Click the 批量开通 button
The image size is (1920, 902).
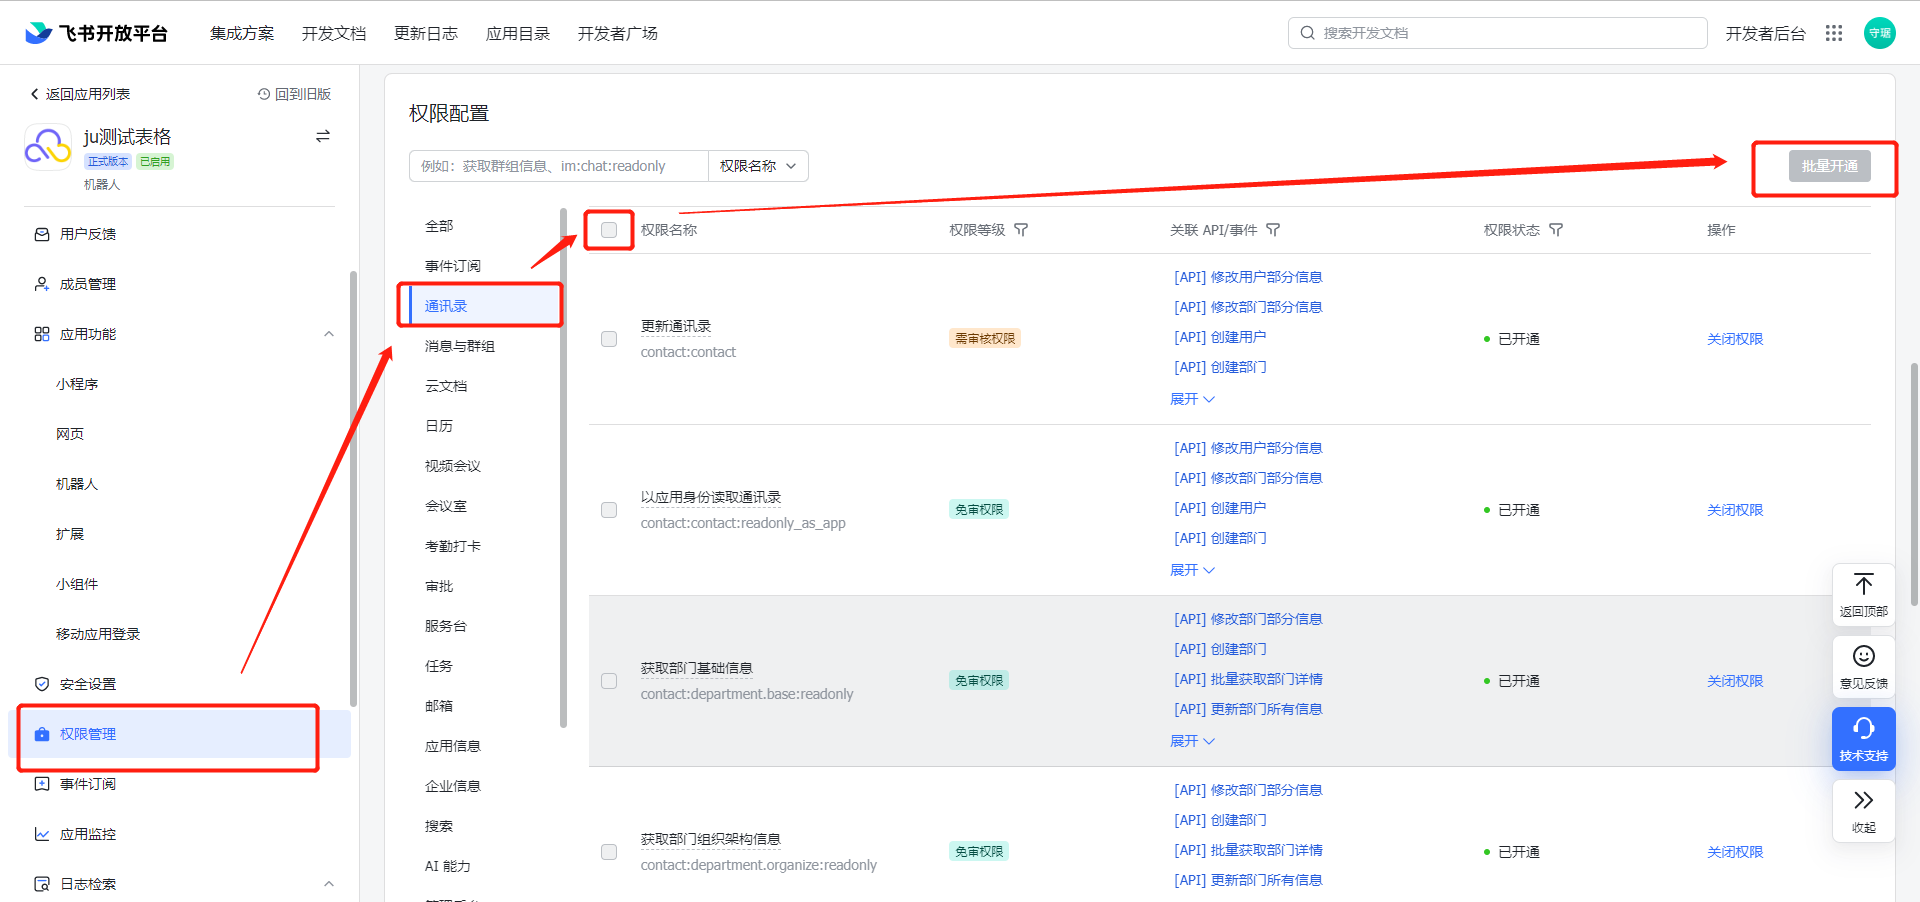pyautogui.click(x=1830, y=166)
